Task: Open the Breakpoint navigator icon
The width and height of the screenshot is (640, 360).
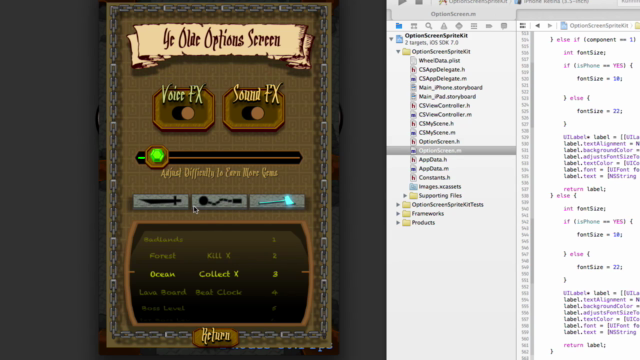Action: [x=489, y=26]
